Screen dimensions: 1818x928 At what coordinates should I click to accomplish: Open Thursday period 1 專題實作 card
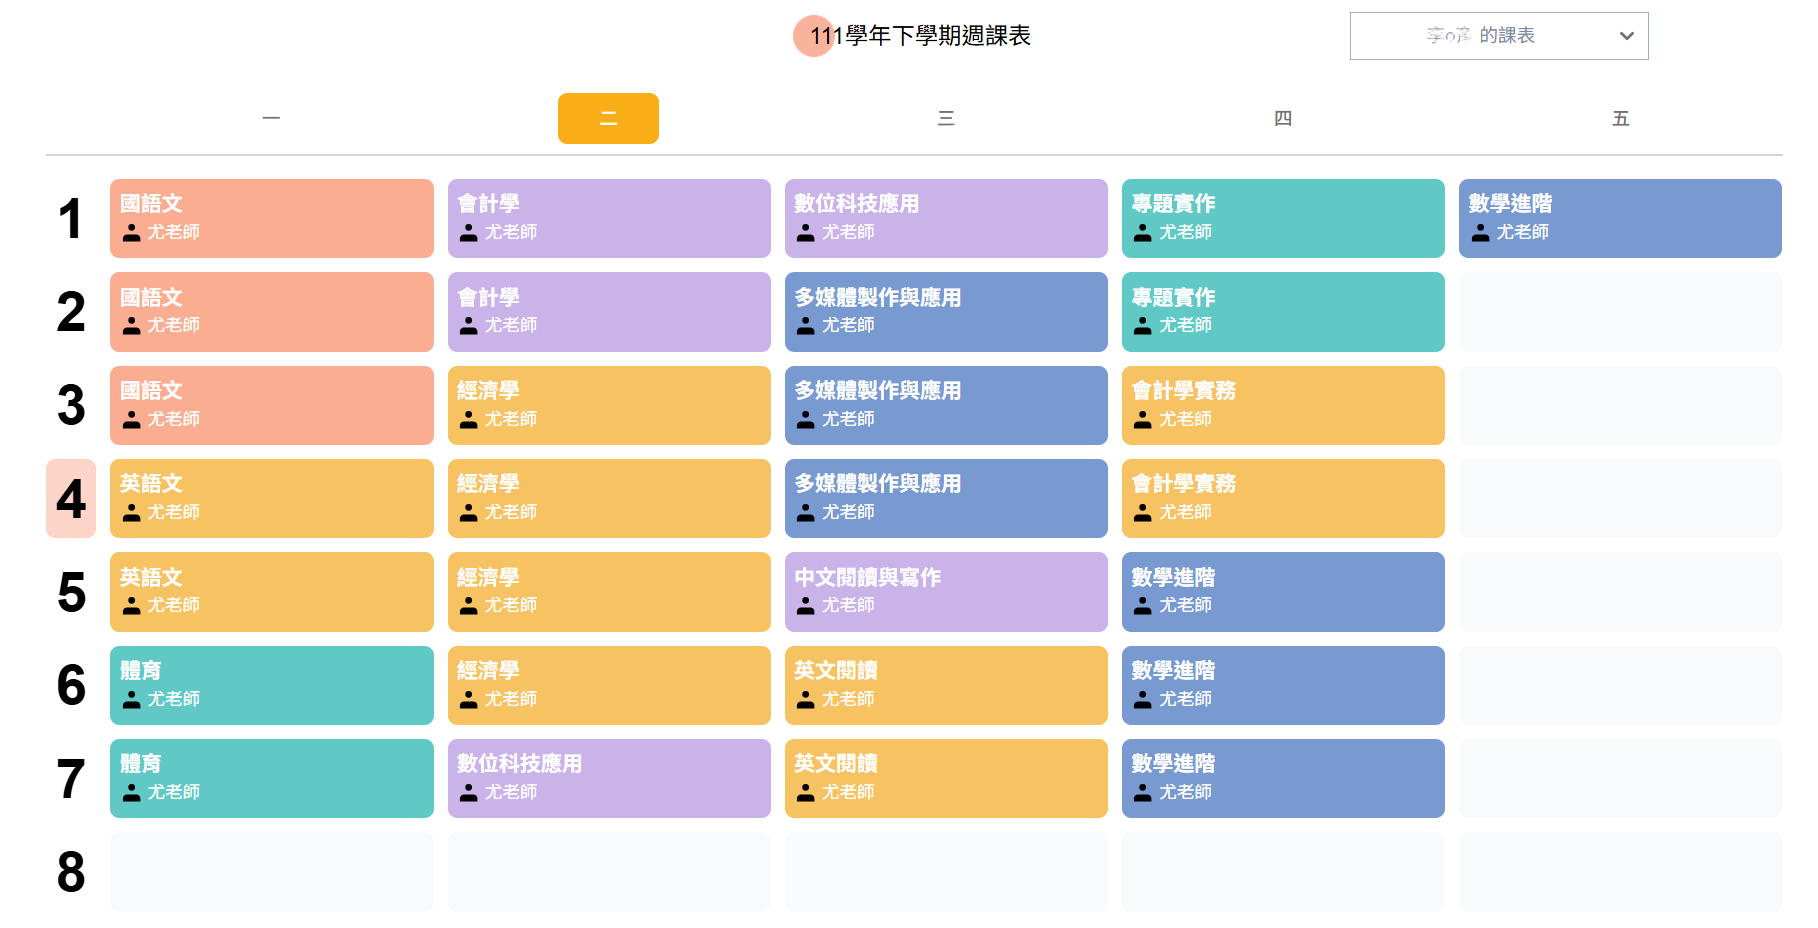(1283, 219)
